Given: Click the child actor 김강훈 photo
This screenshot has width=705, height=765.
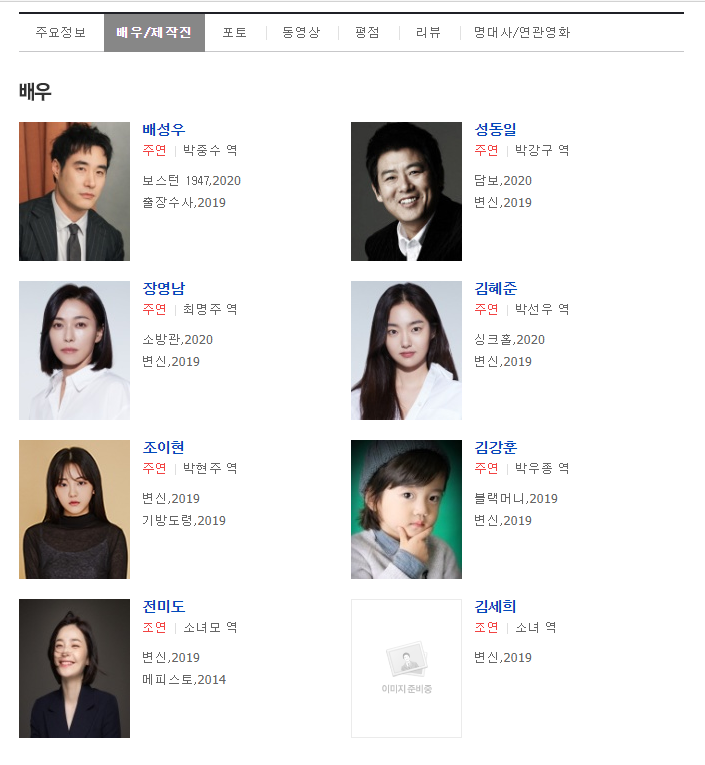Looking at the screenshot, I should [406, 509].
